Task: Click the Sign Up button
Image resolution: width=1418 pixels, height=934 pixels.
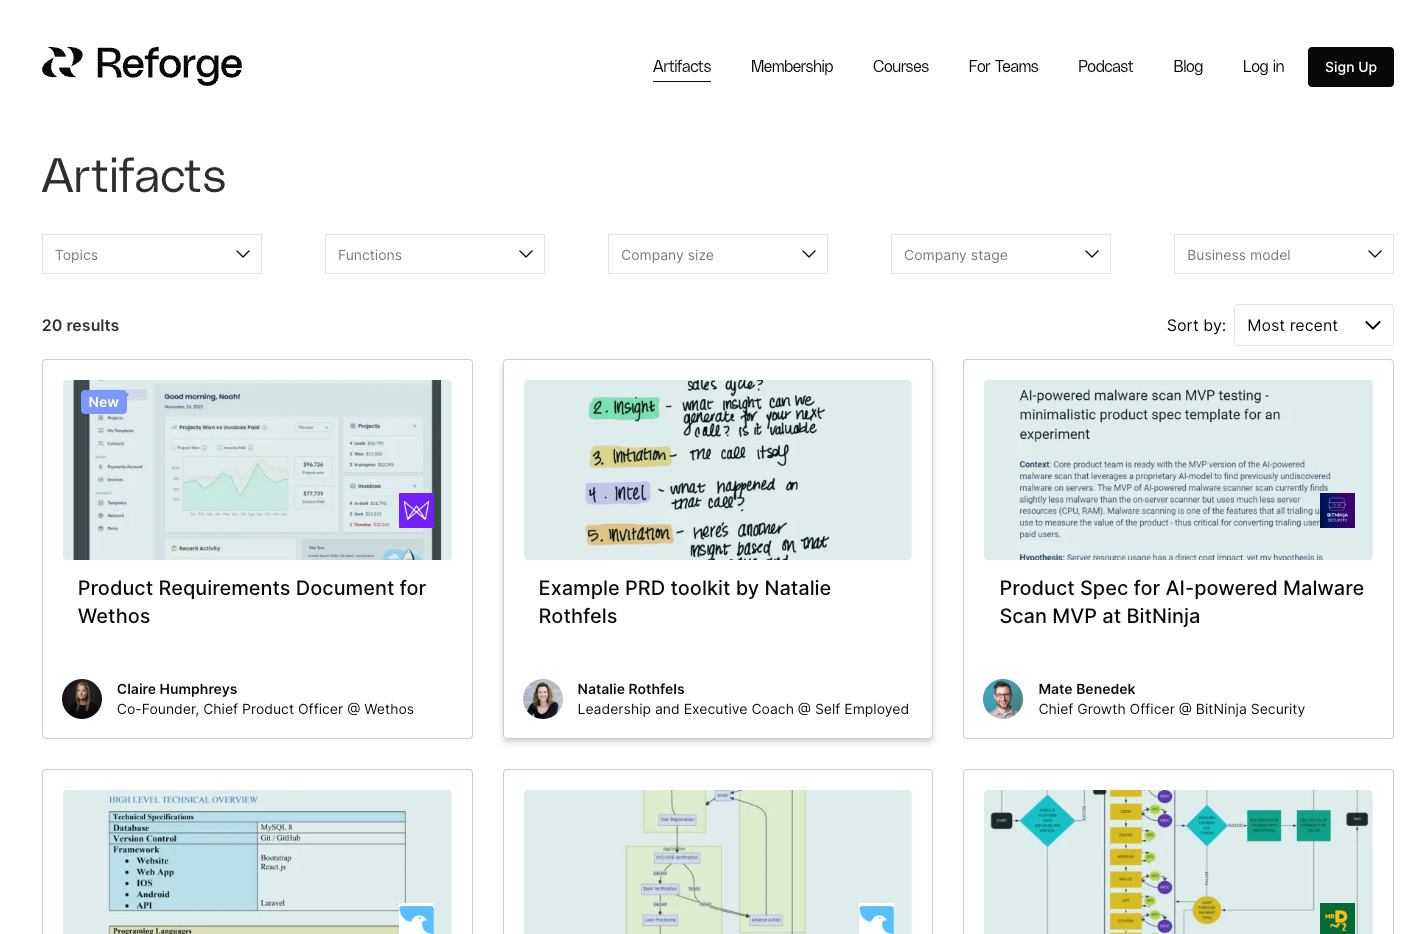Action: coord(1351,67)
